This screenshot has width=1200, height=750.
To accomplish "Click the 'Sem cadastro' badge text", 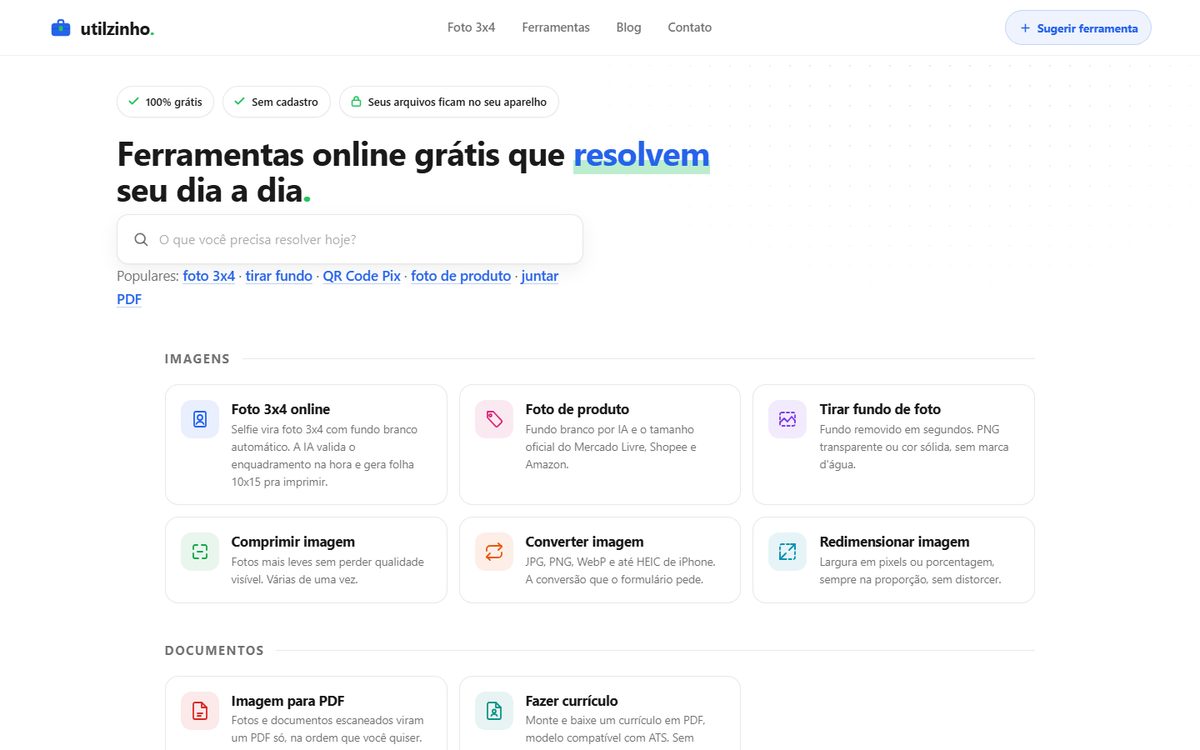I will [285, 102].
